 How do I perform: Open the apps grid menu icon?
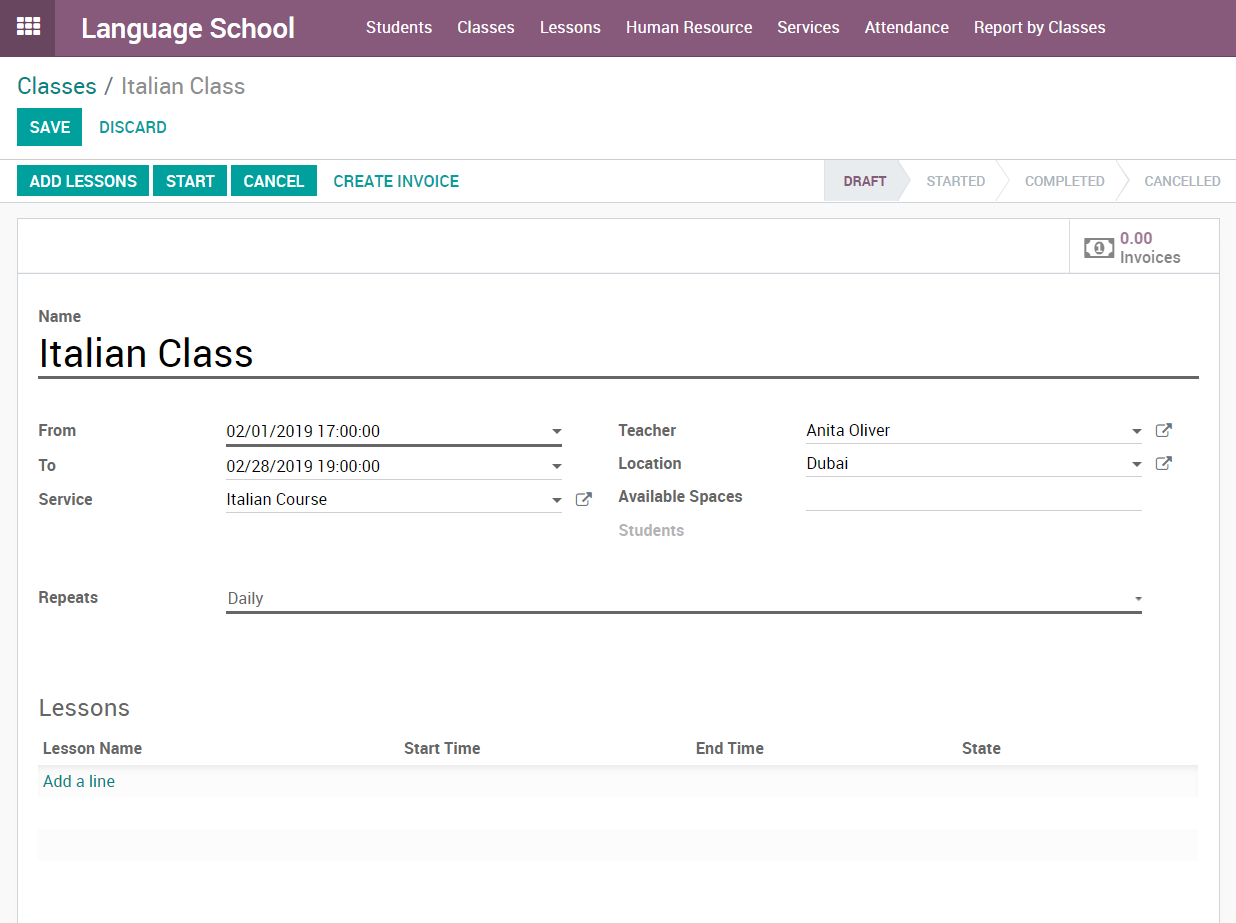[x=28, y=27]
